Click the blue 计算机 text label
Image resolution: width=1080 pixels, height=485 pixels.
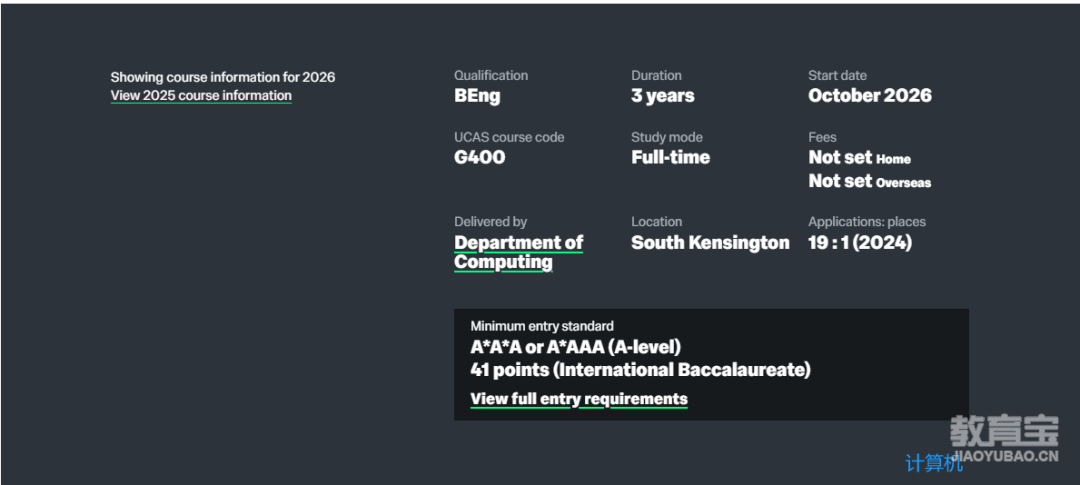tap(934, 463)
